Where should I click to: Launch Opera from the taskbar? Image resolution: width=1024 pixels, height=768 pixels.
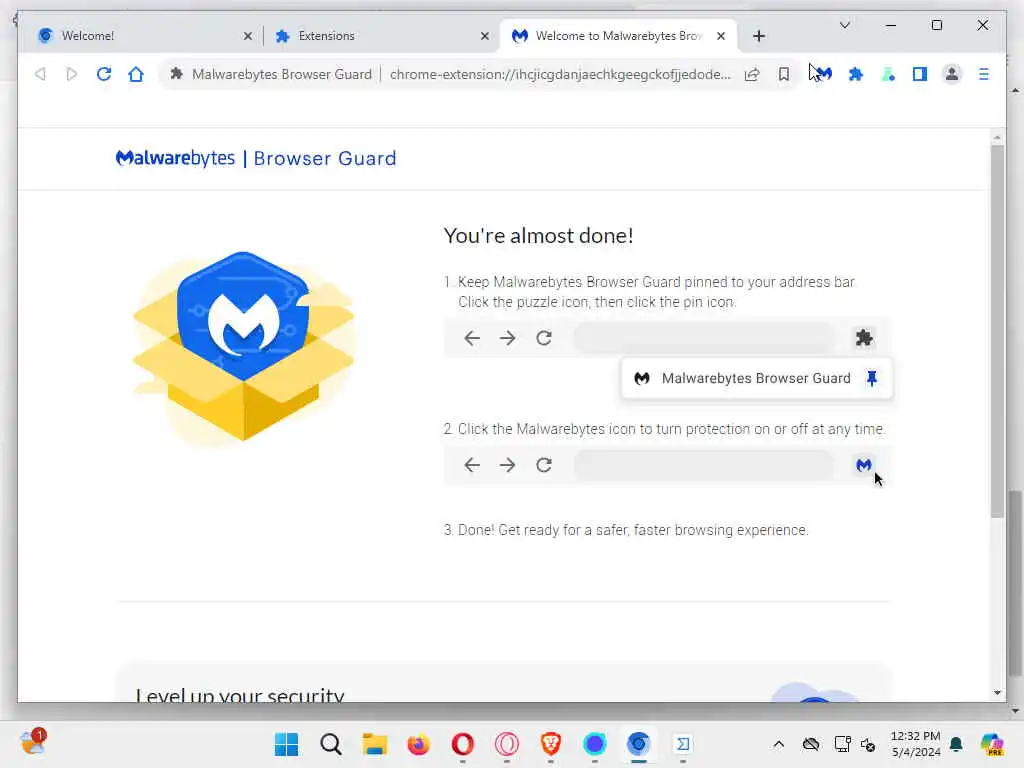pos(462,744)
